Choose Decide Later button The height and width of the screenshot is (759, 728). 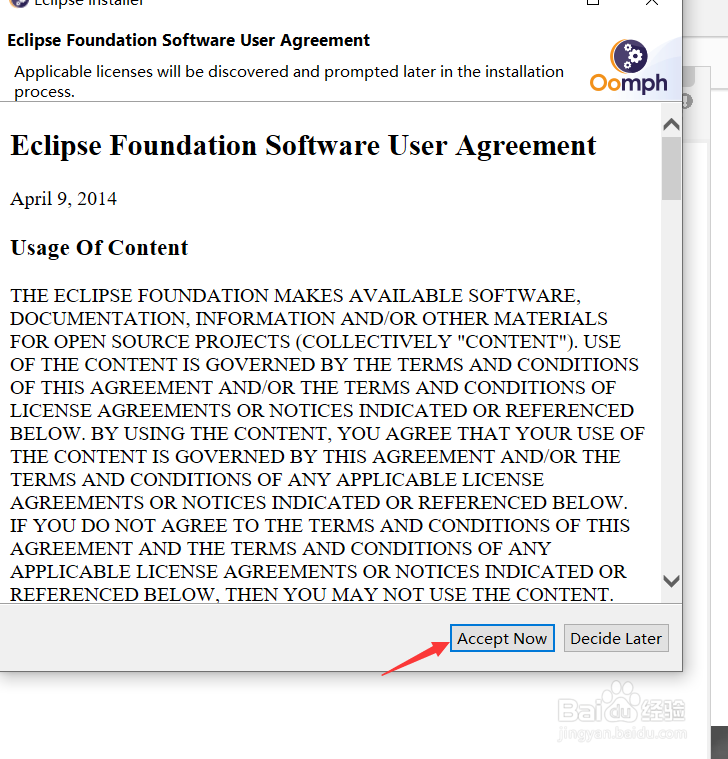(x=616, y=638)
